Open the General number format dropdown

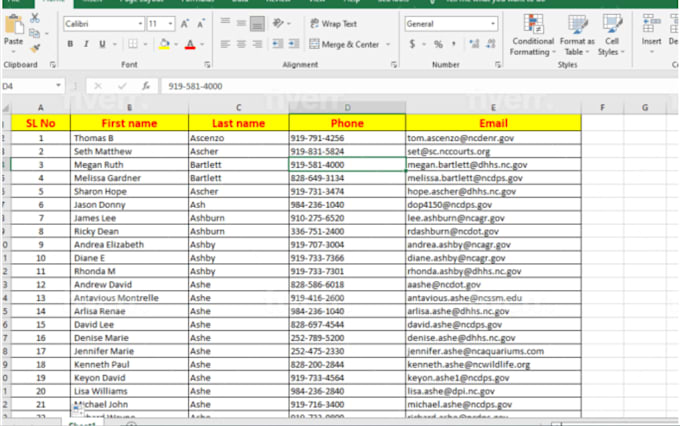493,24
